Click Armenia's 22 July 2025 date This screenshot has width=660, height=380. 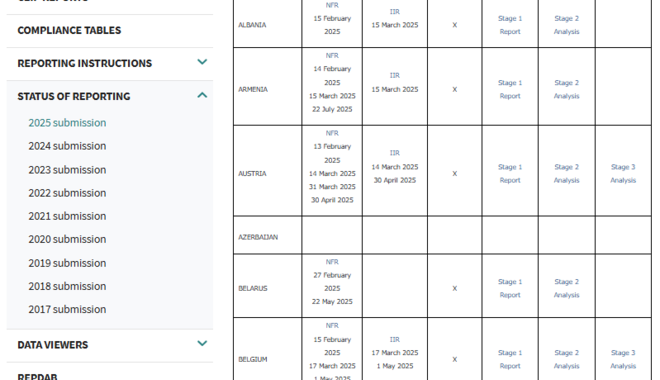(x=332, y=109)
